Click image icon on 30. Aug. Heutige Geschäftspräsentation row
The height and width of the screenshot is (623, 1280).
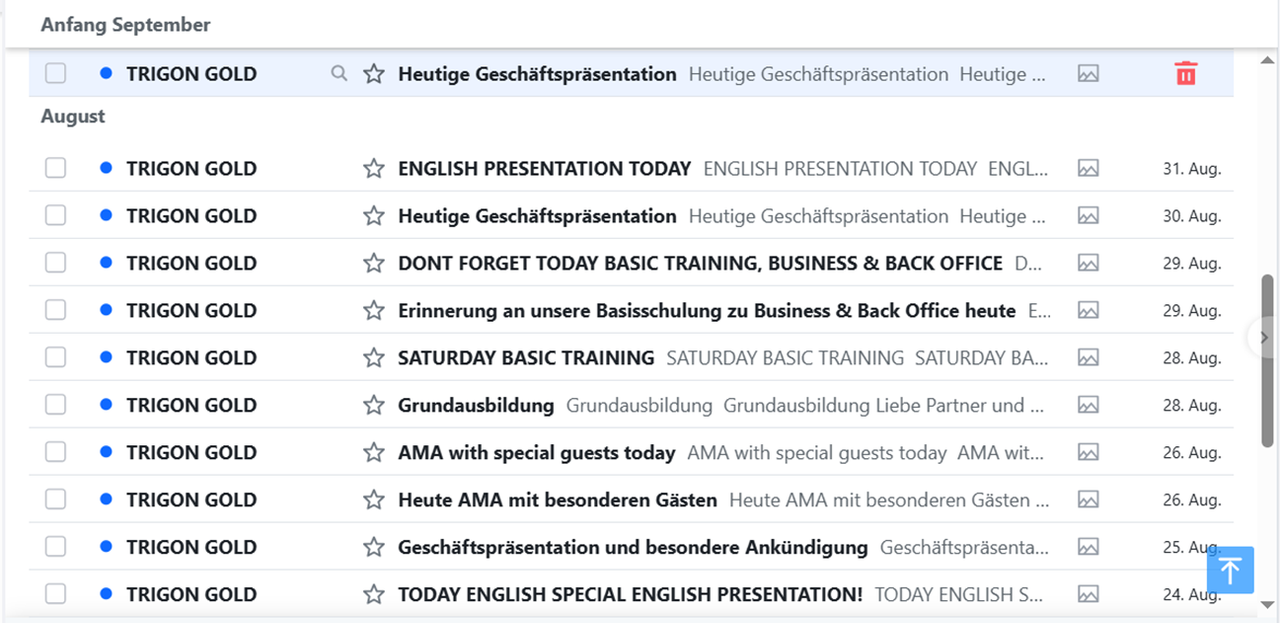pos(1088,215)
